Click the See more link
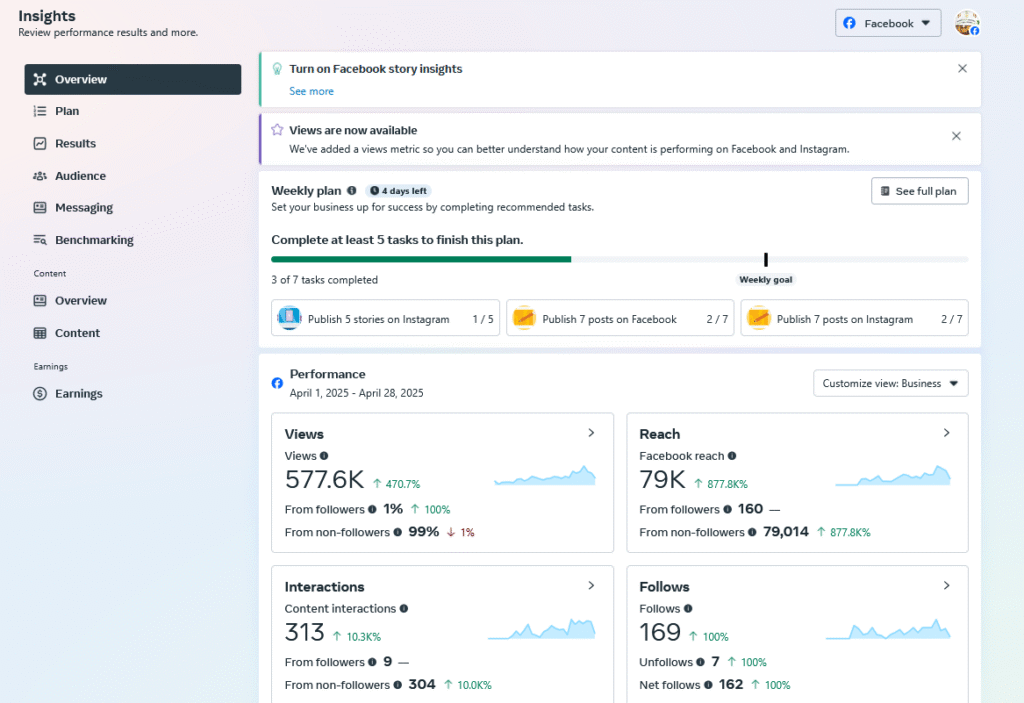The height and width of the screenshot is (703, 1024). pos(311,91)
